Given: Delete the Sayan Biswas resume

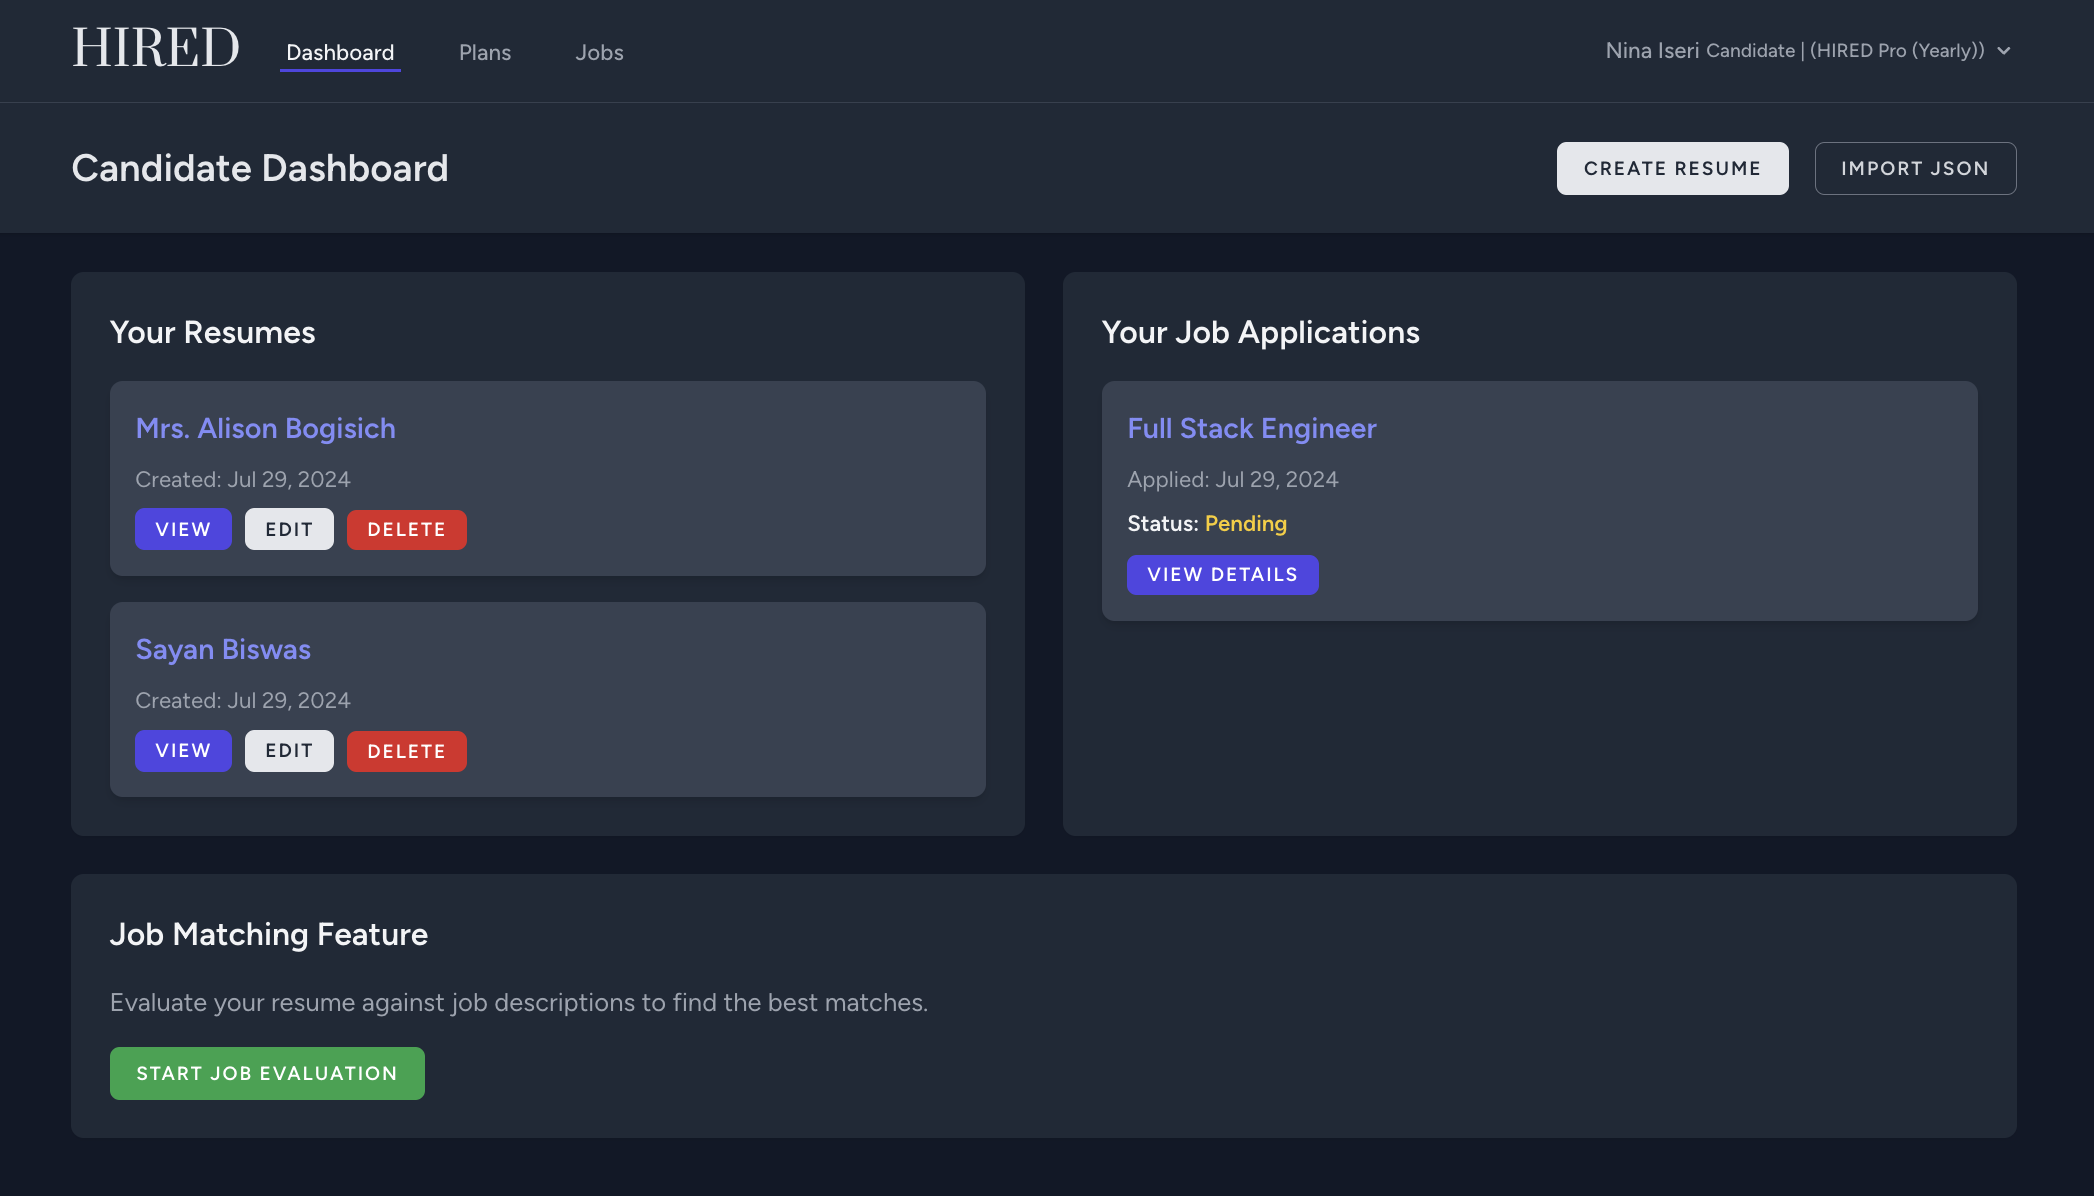Looking at the screenshot, I should point(407,750).
